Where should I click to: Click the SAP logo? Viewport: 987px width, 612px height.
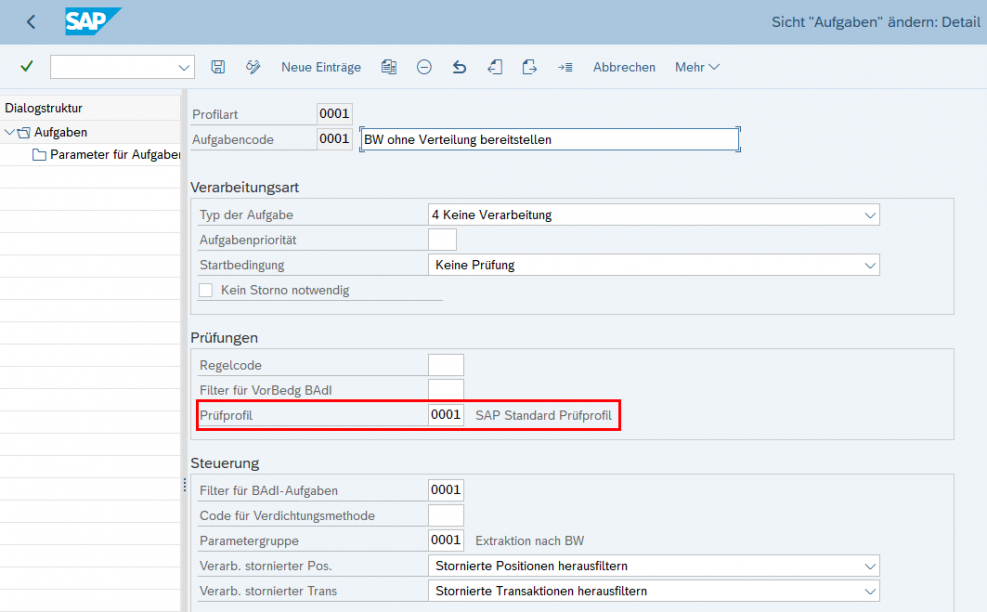[x=93, y=21]
